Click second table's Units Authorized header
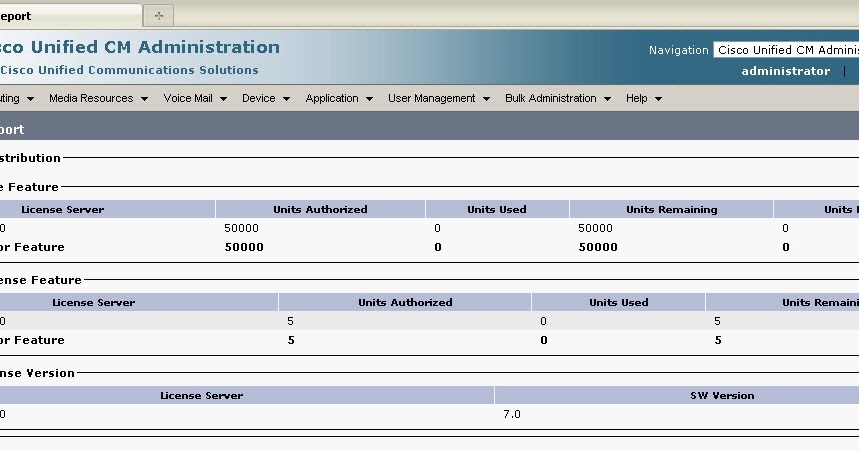This screenshot has height=451, width=859. click(405, 302)
